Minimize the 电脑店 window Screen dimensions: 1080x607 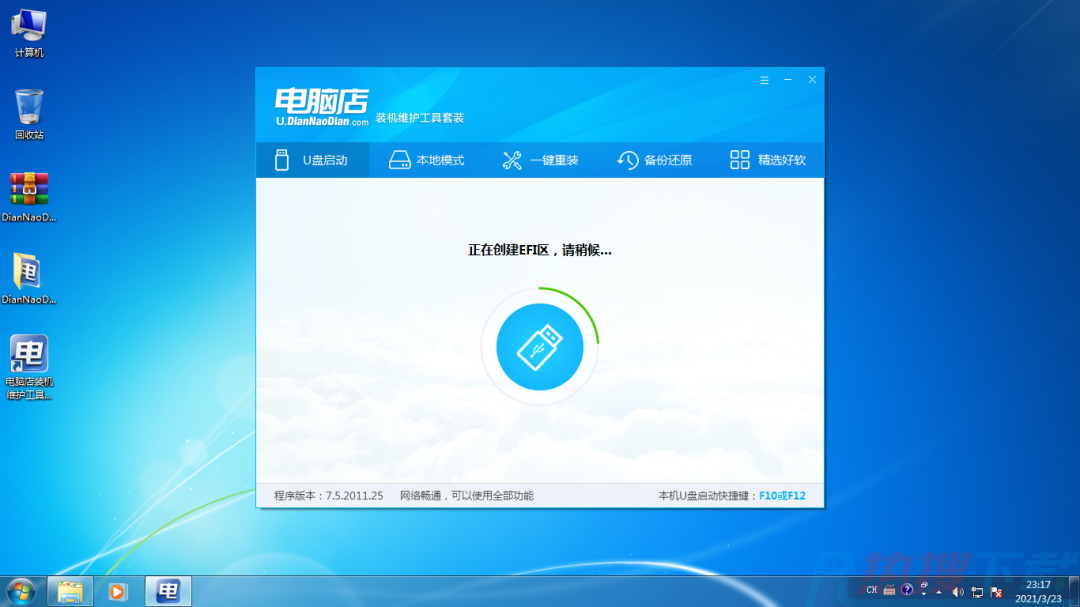(787, 80)
